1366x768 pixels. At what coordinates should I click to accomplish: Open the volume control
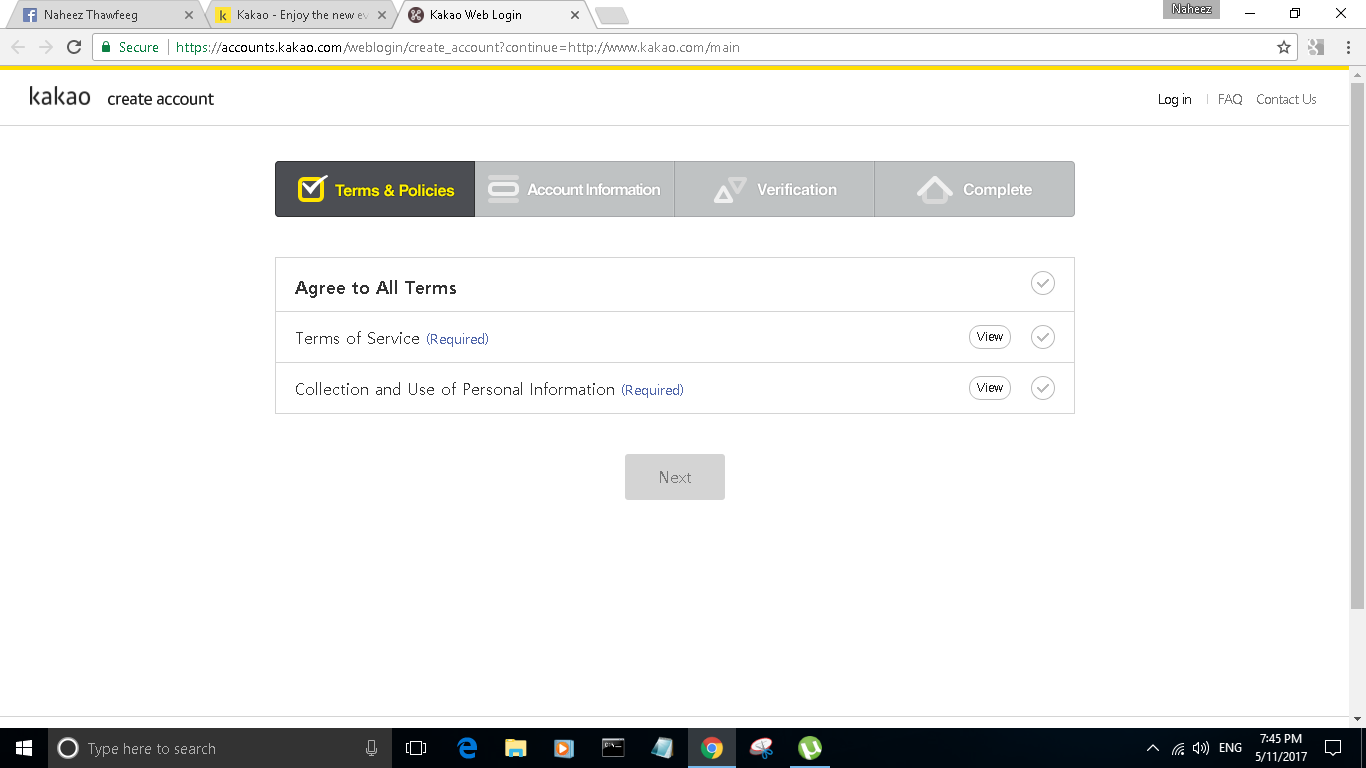[1201, 748]
